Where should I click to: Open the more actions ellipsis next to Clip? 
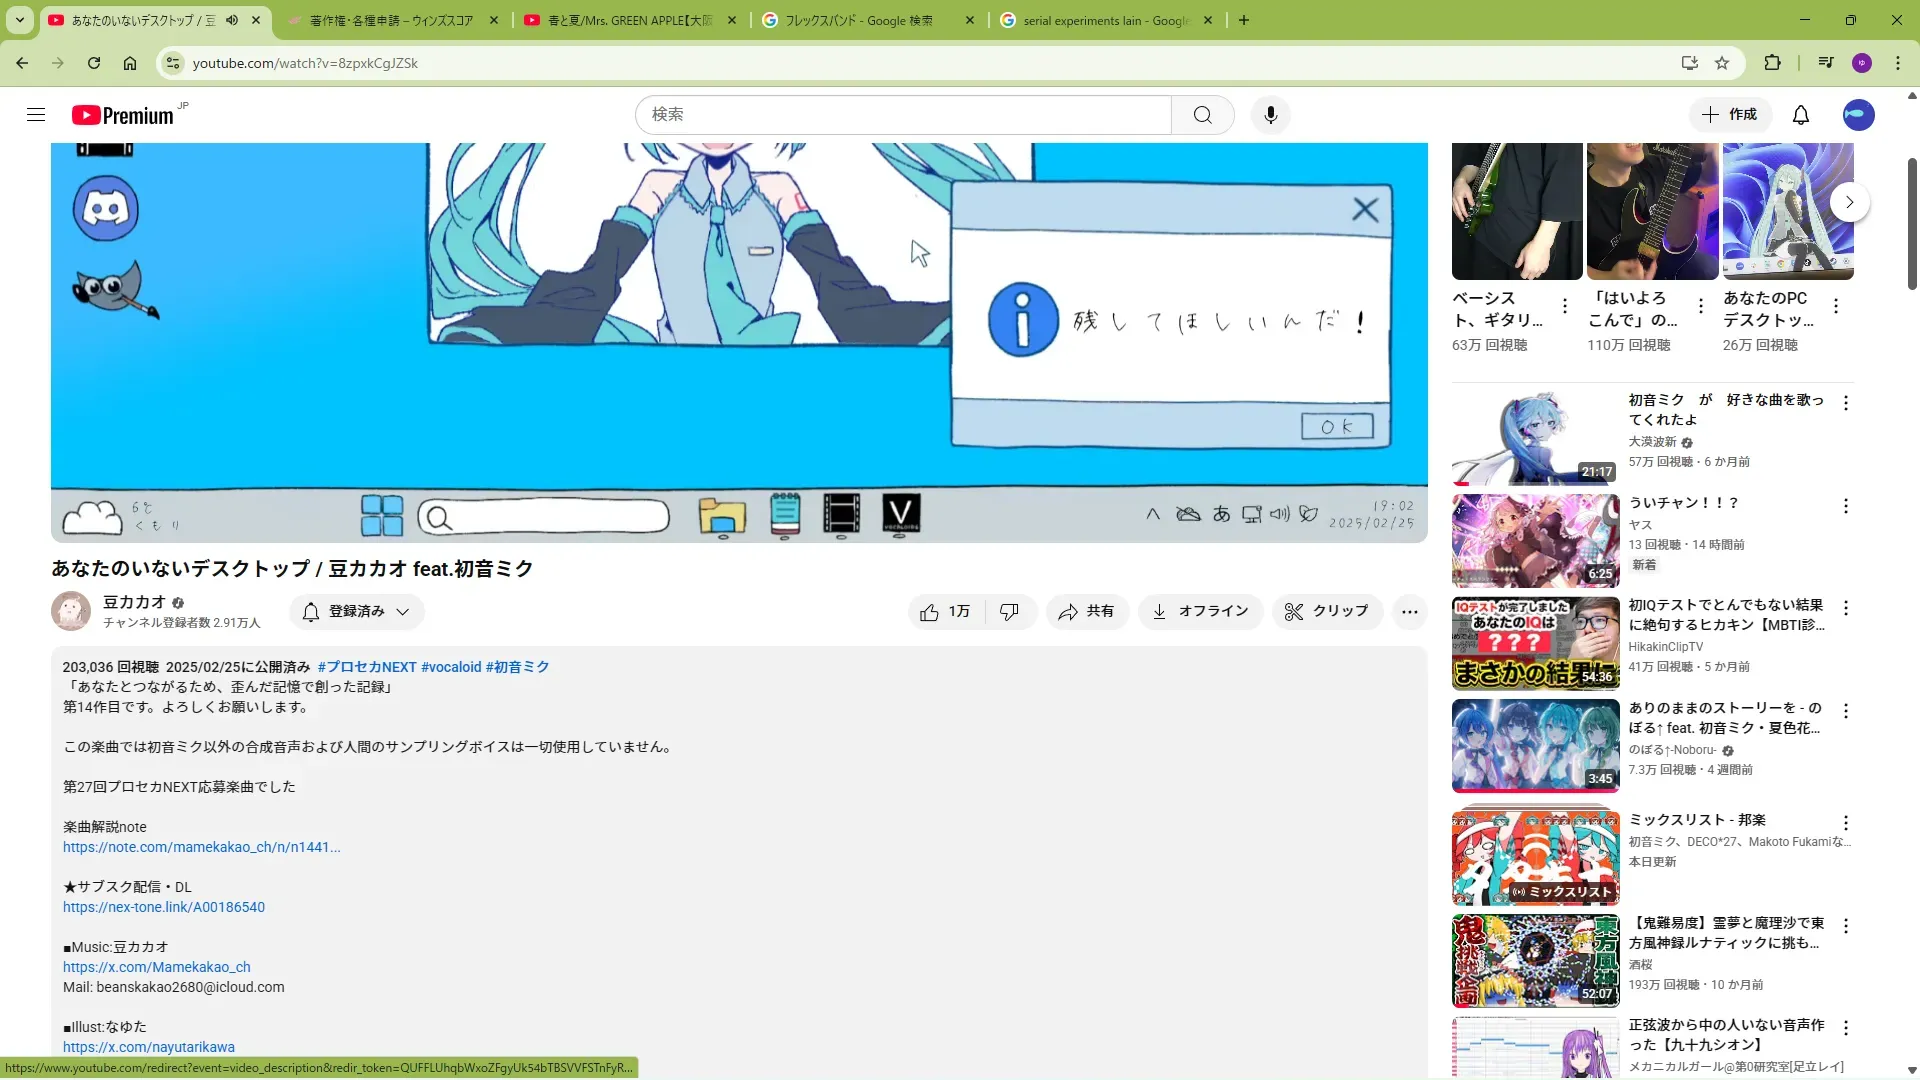coord(1409,612)
